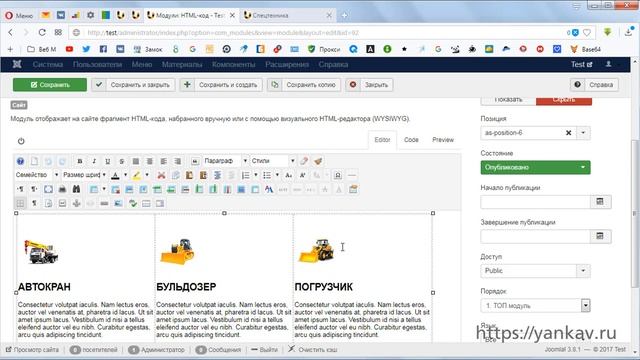Screen dimensions: 640x360
Task: Click the yellow highlight color swatch
Action: point(136,175)
